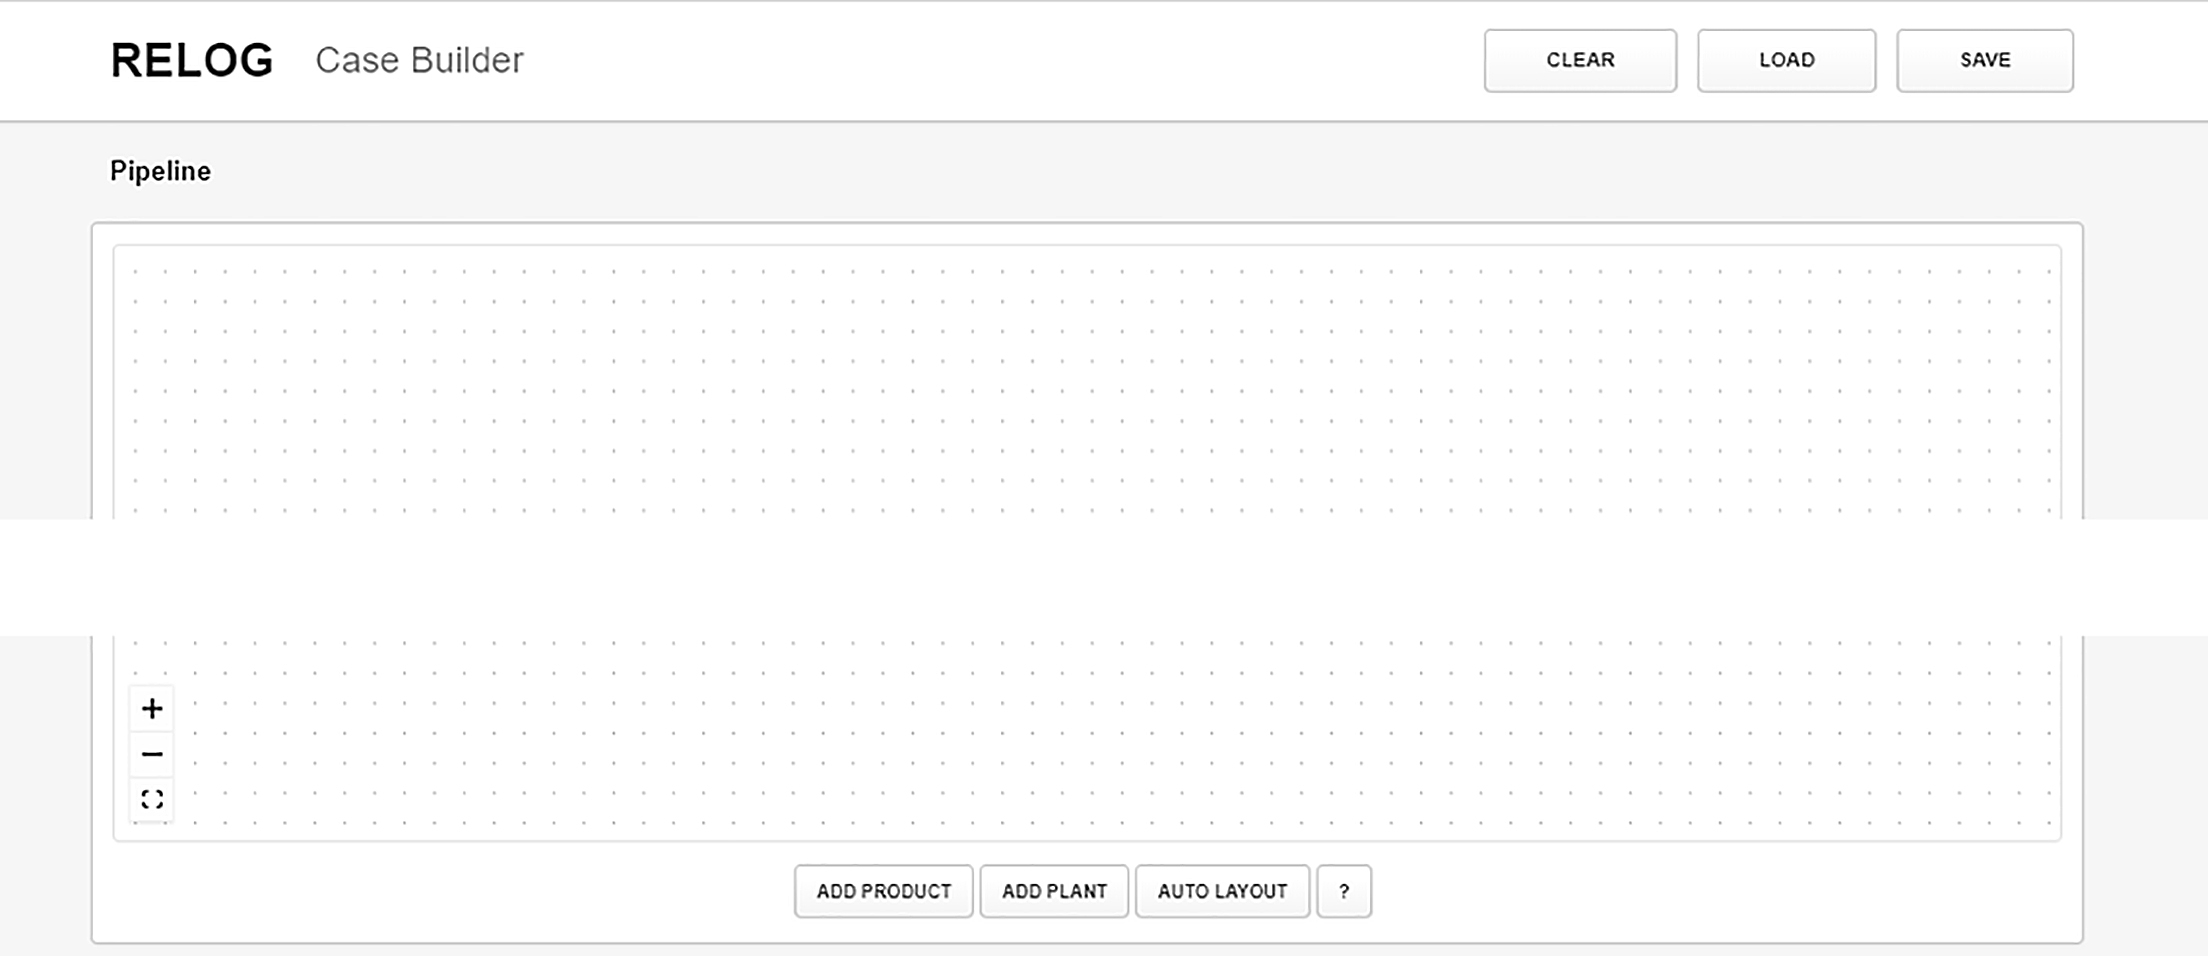Zoom in on the pipeline canvas
This screenshot has height=956, width=2208.
pyautogui.click(x=152, y=709)
